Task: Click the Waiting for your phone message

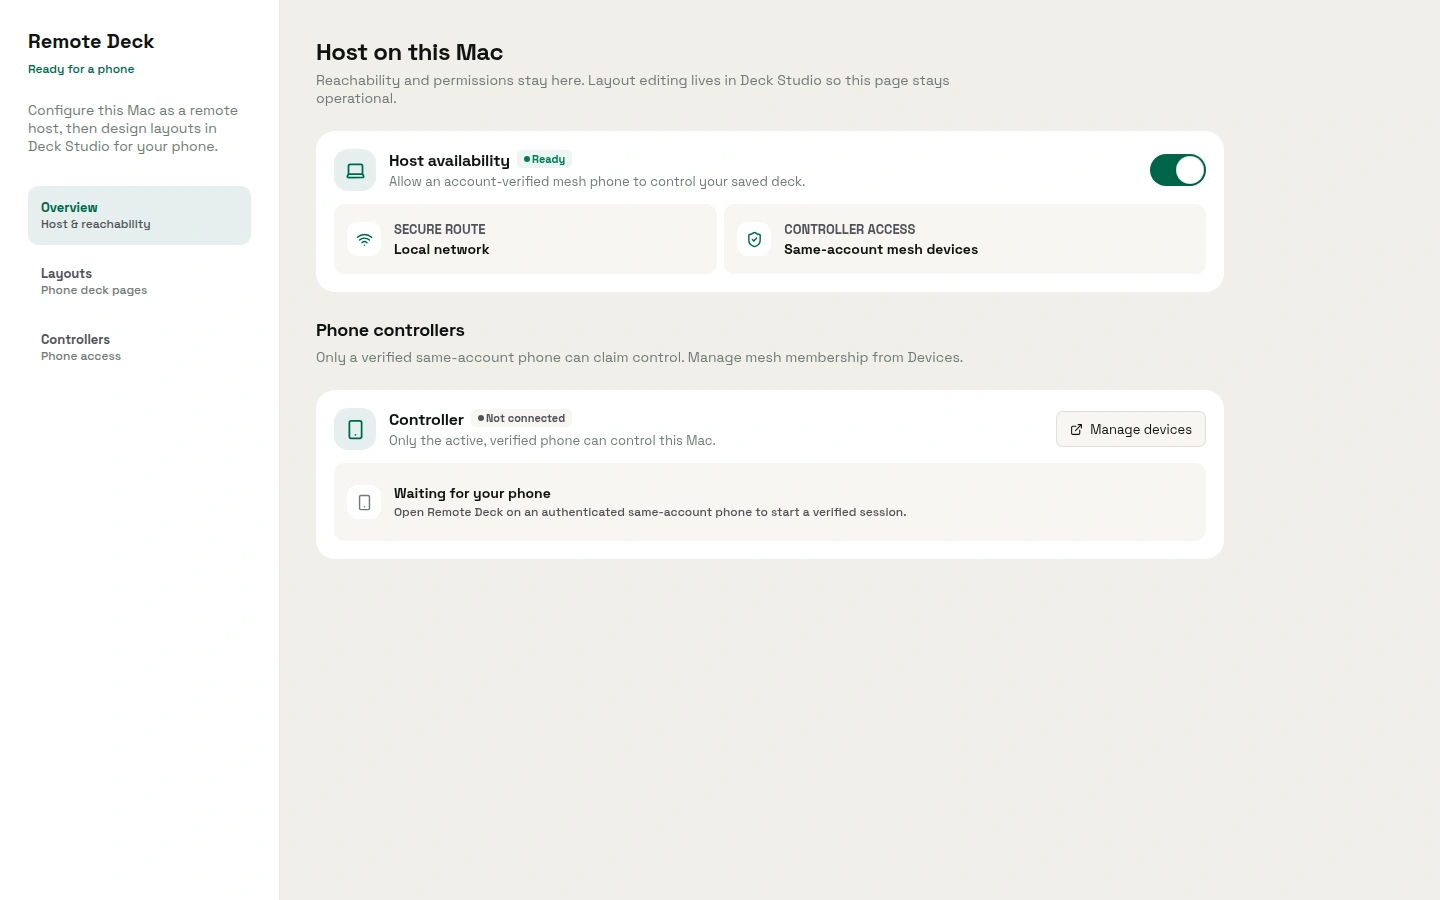Action: point(769,502)
